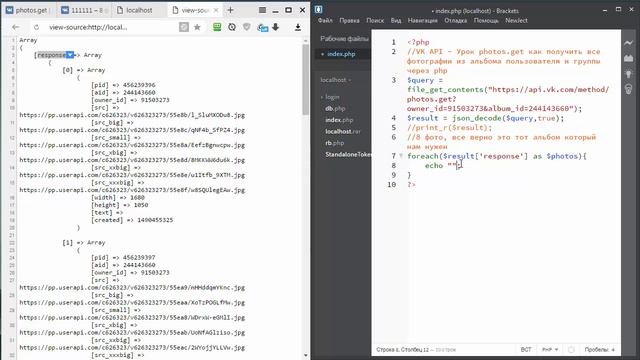Click the [height] => 1050 row
The image size is (640, 360).
pyautogui.click(x=120, y=205)
